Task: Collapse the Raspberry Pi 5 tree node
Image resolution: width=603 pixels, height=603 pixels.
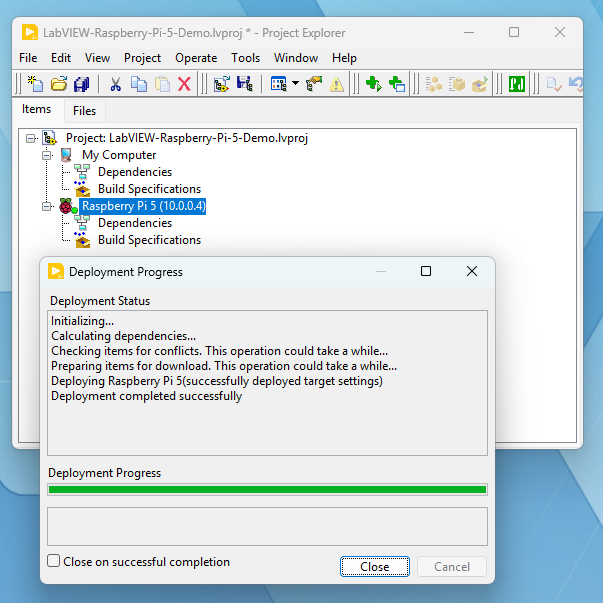Action: tap(46, 206)
